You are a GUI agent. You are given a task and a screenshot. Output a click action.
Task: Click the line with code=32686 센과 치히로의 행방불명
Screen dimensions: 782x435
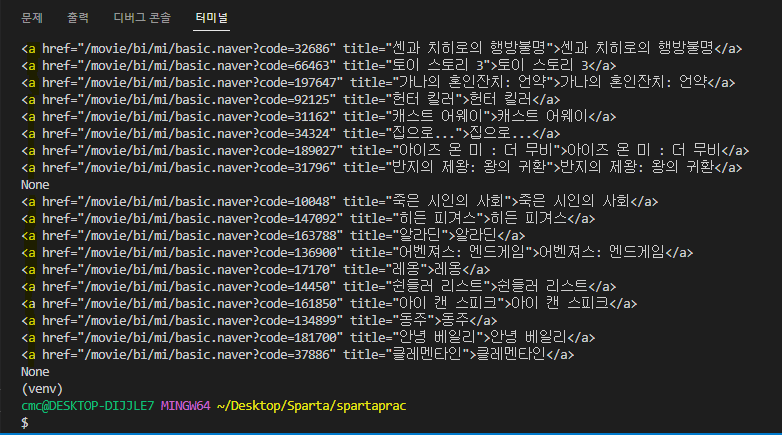coord(382,48)
